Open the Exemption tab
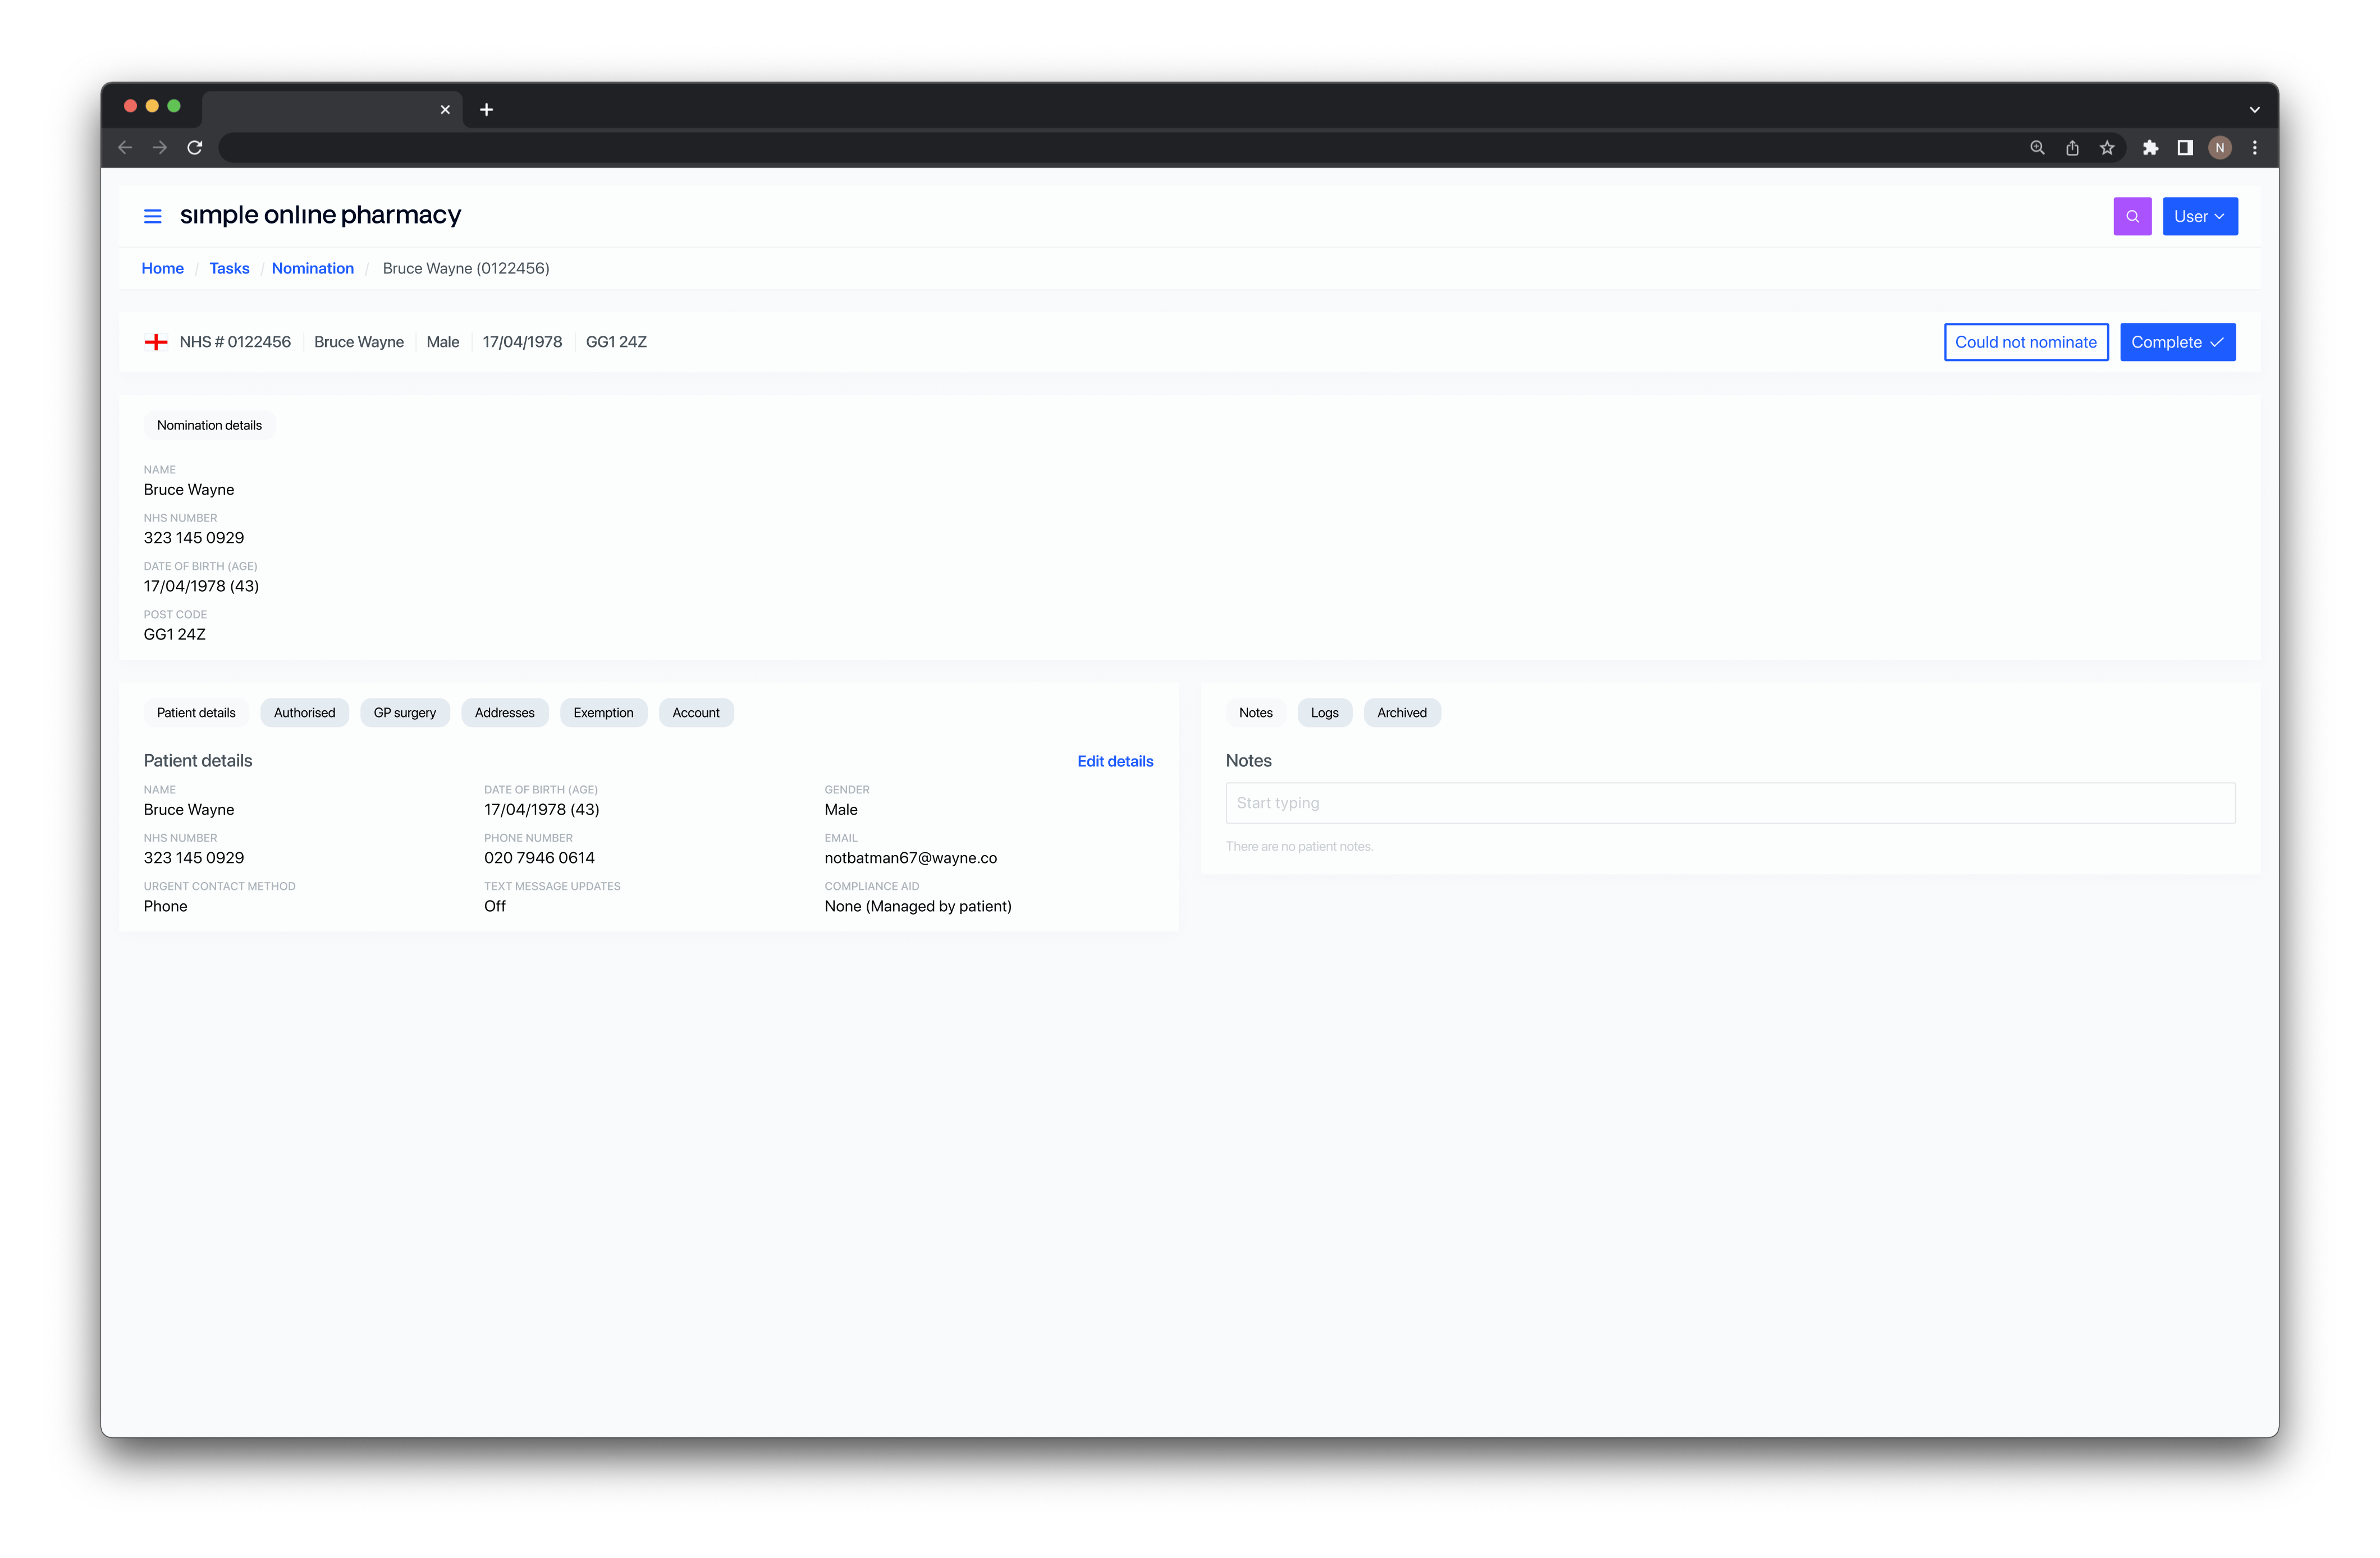 click(x=603, y=713)
